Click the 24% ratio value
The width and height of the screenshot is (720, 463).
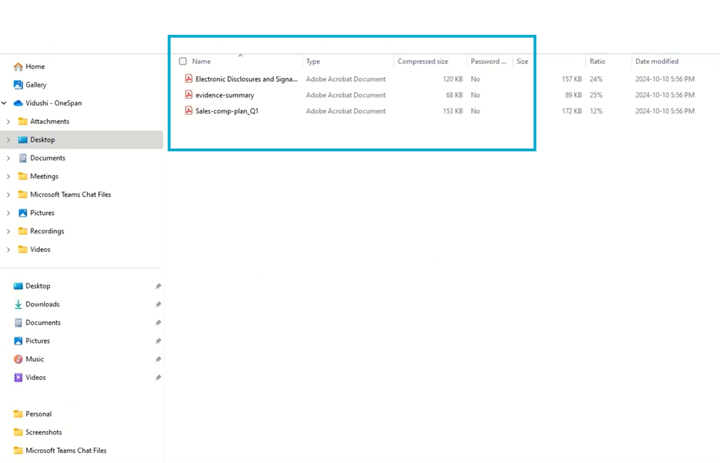coord(596,79)
